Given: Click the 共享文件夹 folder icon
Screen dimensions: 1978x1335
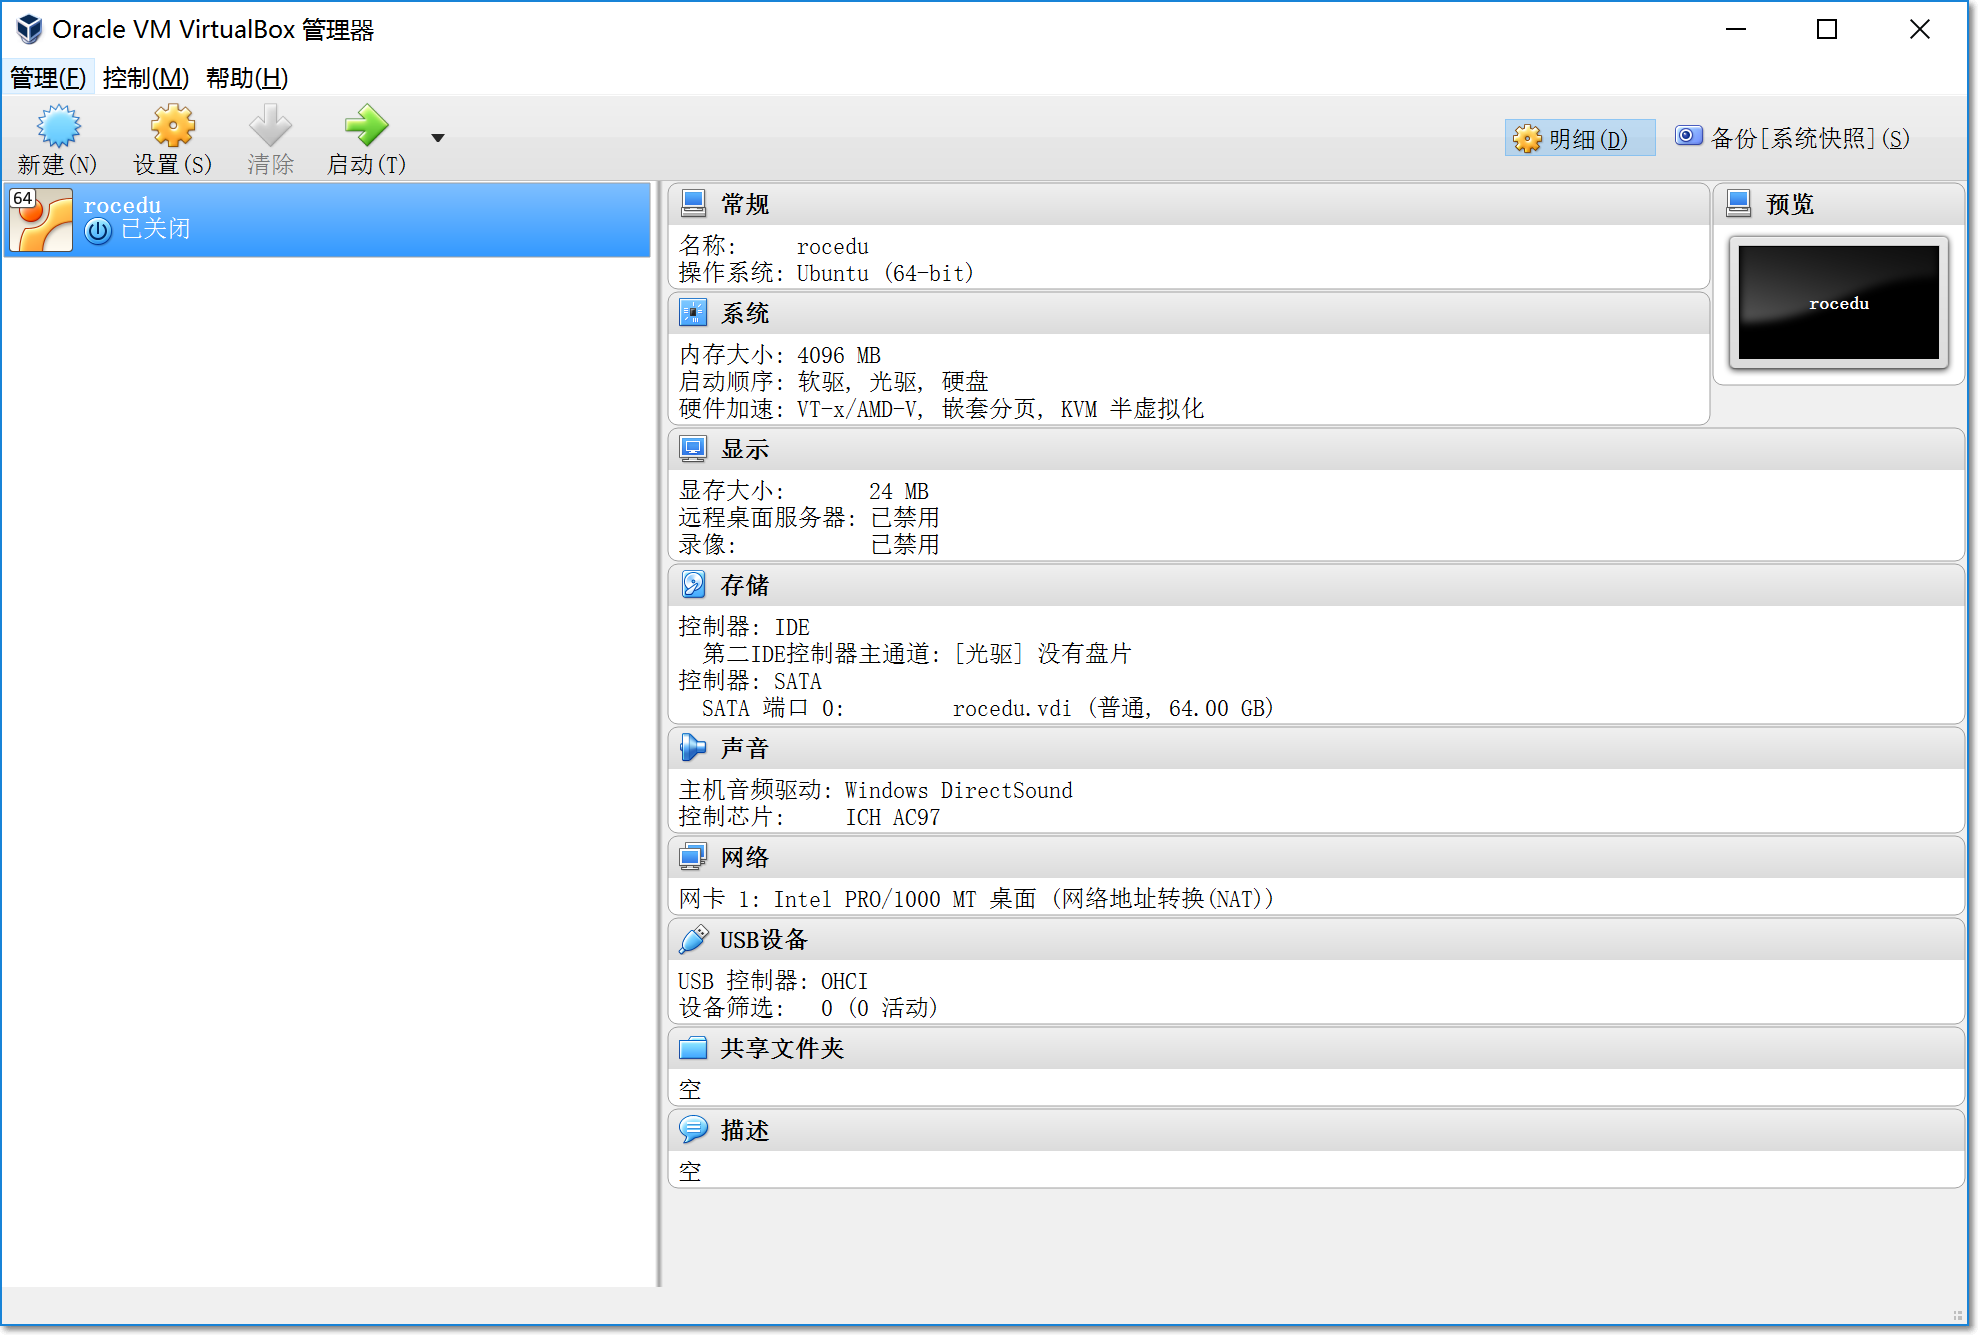Looking at the screenshot, I should (x=693, y=1048).
